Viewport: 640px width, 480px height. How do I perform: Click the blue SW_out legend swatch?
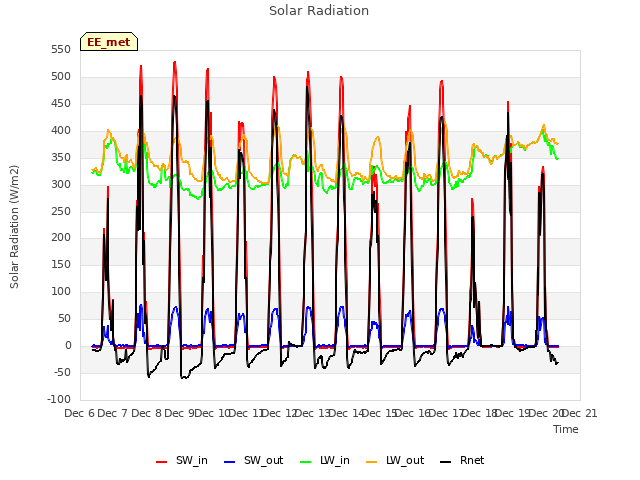pos(230,462)
